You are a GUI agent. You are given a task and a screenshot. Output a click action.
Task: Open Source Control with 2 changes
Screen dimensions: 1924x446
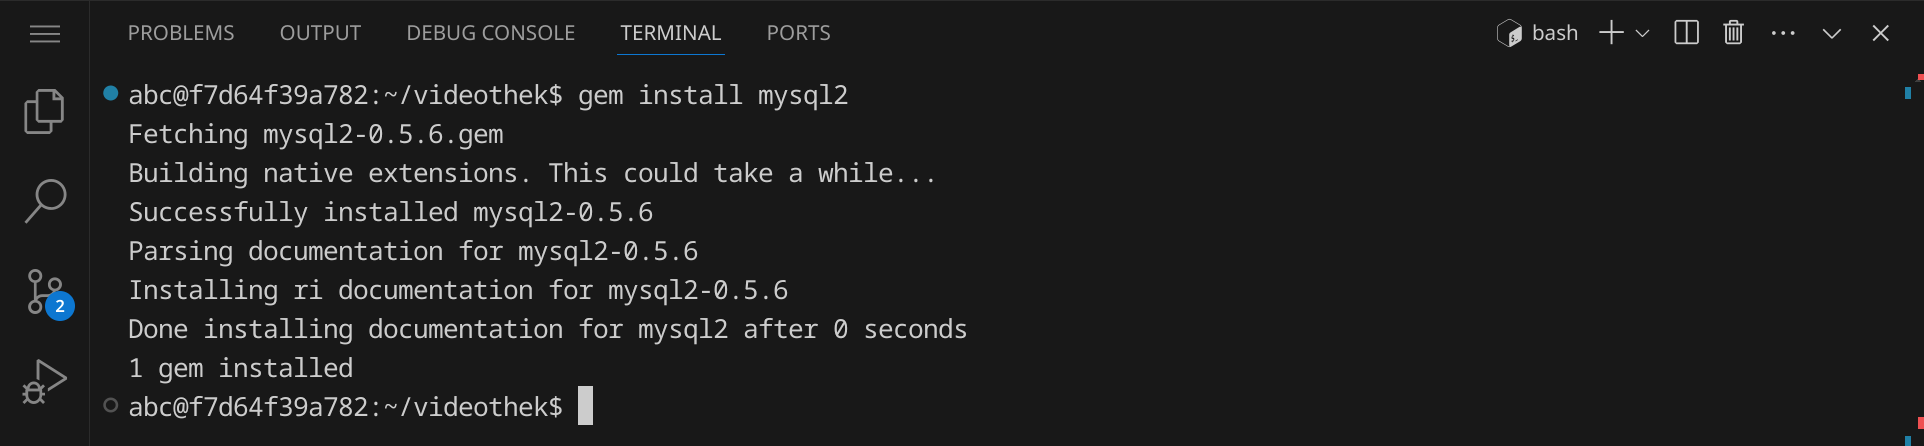45,292
